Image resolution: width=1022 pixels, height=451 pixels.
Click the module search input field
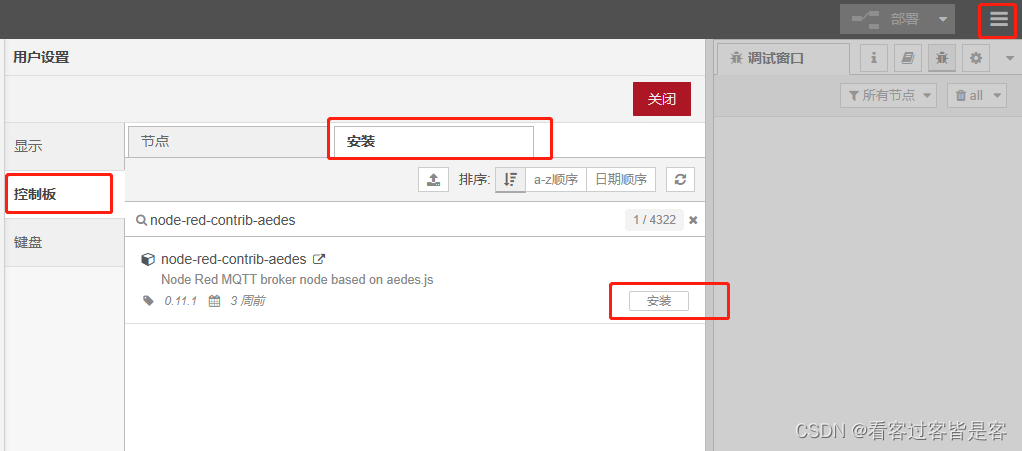385,220
